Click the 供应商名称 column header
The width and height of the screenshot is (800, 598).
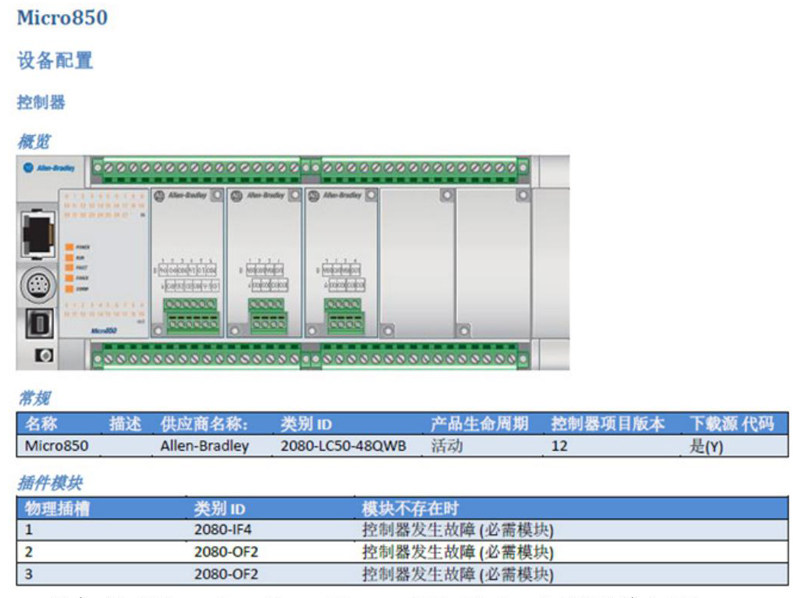click(x=204, y=423)
